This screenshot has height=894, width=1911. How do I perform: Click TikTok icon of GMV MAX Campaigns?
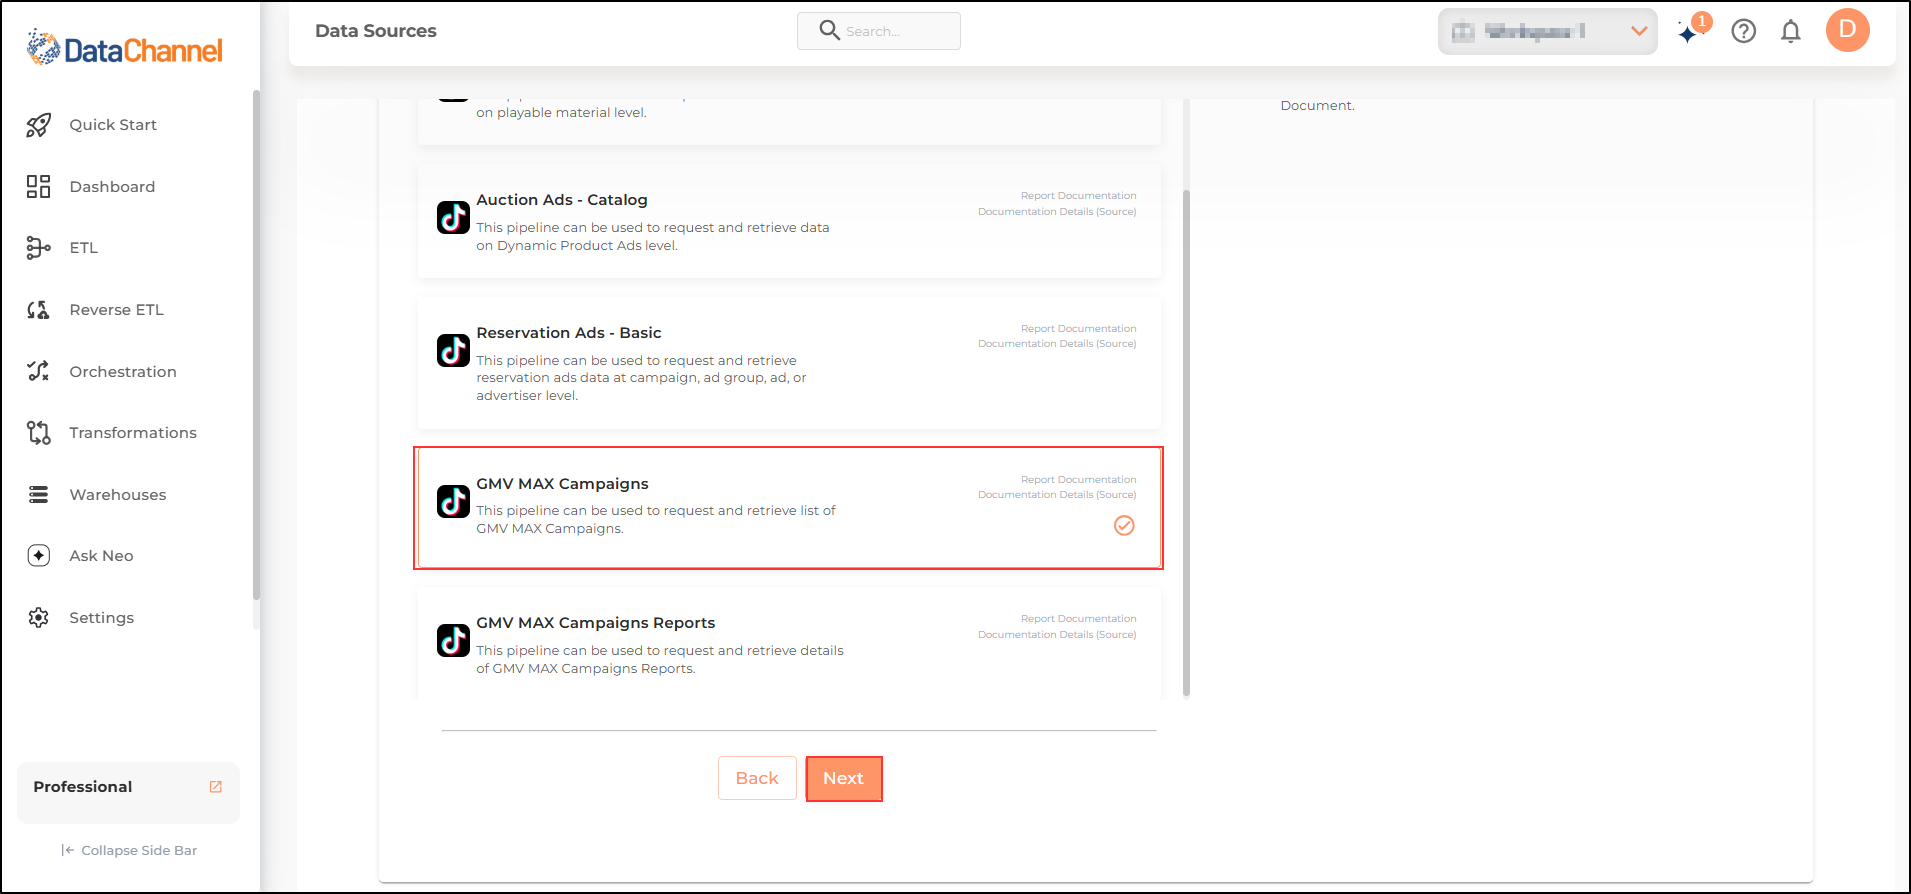[x=453, y=501]
